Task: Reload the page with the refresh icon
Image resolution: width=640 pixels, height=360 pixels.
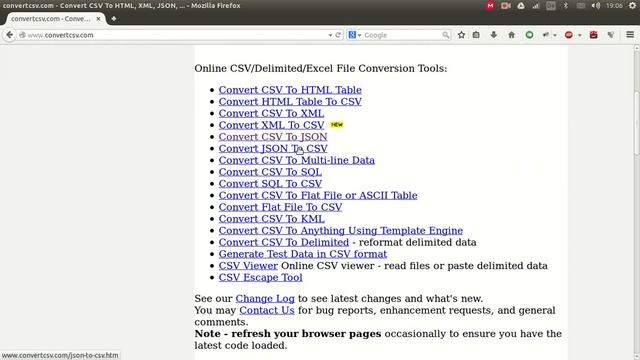Action: tap(338, 35)
